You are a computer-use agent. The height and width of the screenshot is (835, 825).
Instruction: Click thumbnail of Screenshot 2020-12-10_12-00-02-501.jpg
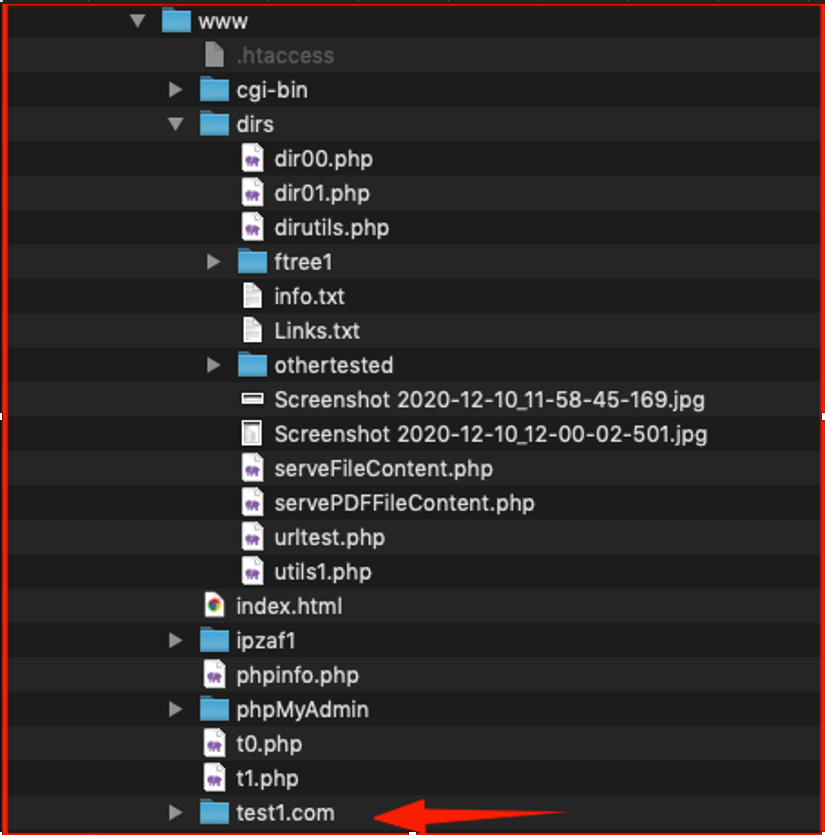click(x=252, y=434)
